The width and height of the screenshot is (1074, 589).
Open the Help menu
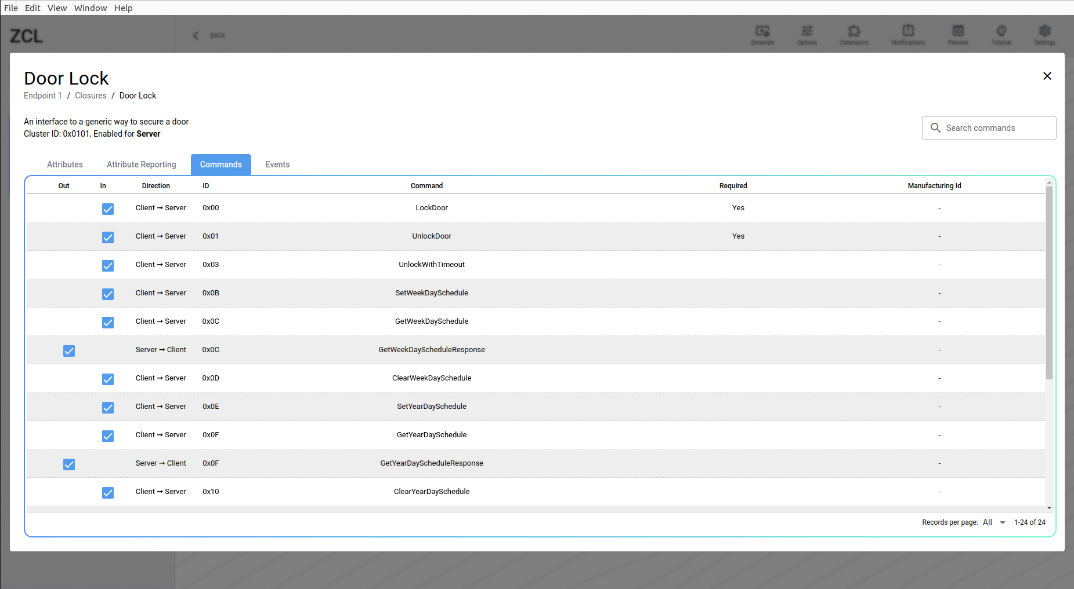pyautogui.click(x=123, y=7)
